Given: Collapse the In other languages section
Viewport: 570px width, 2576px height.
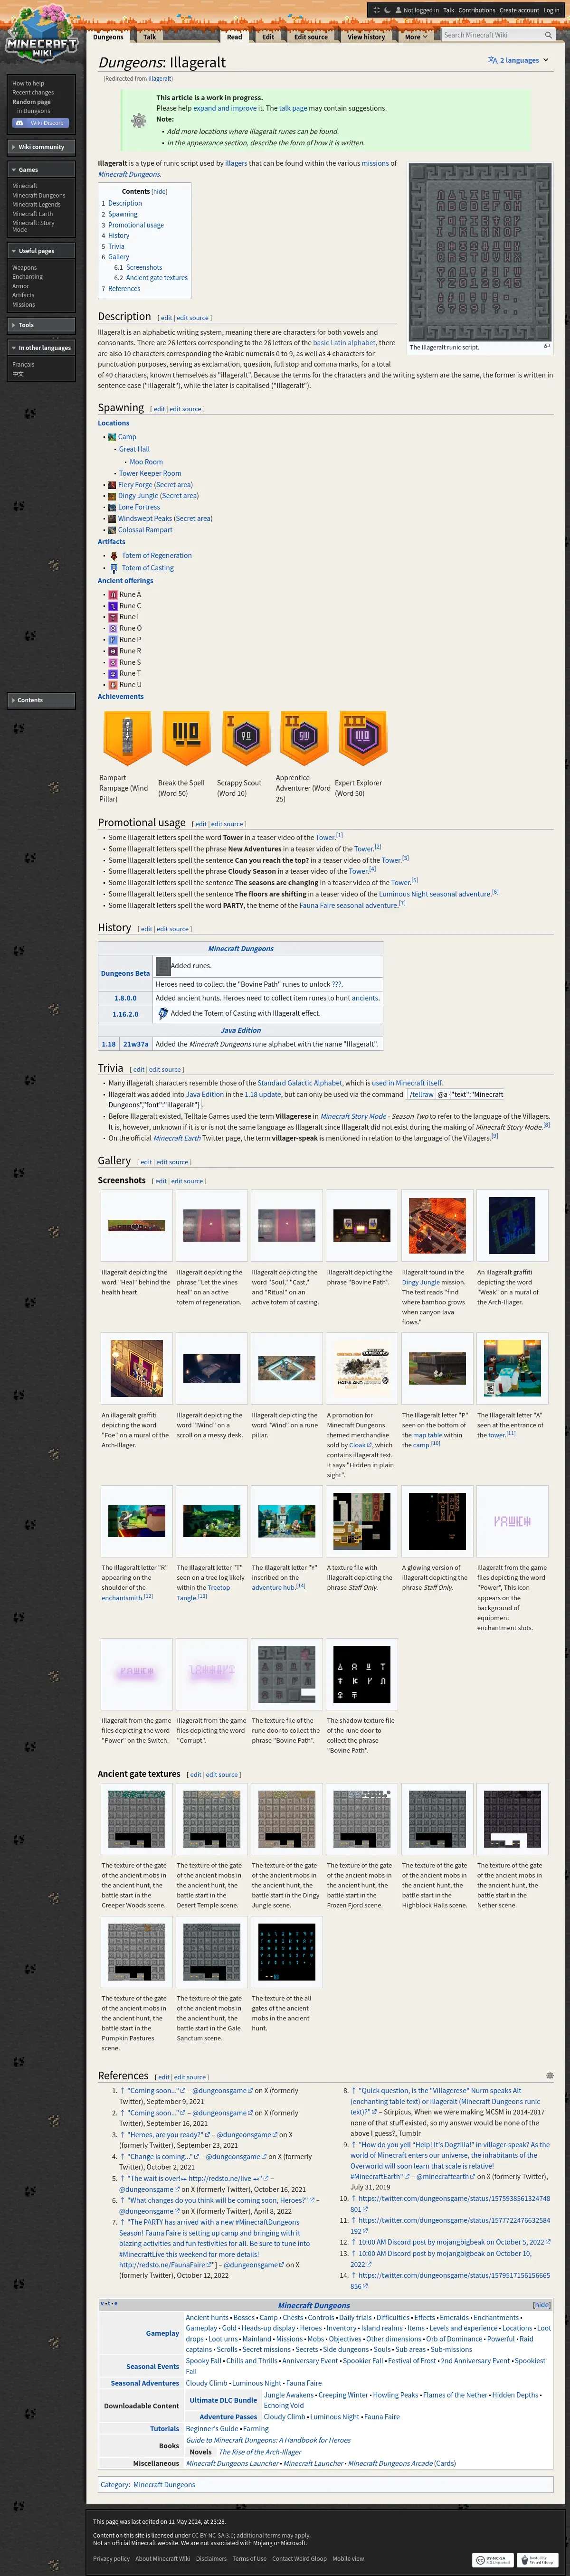Looking at the screenshot, I should click(x=41, y=348).
